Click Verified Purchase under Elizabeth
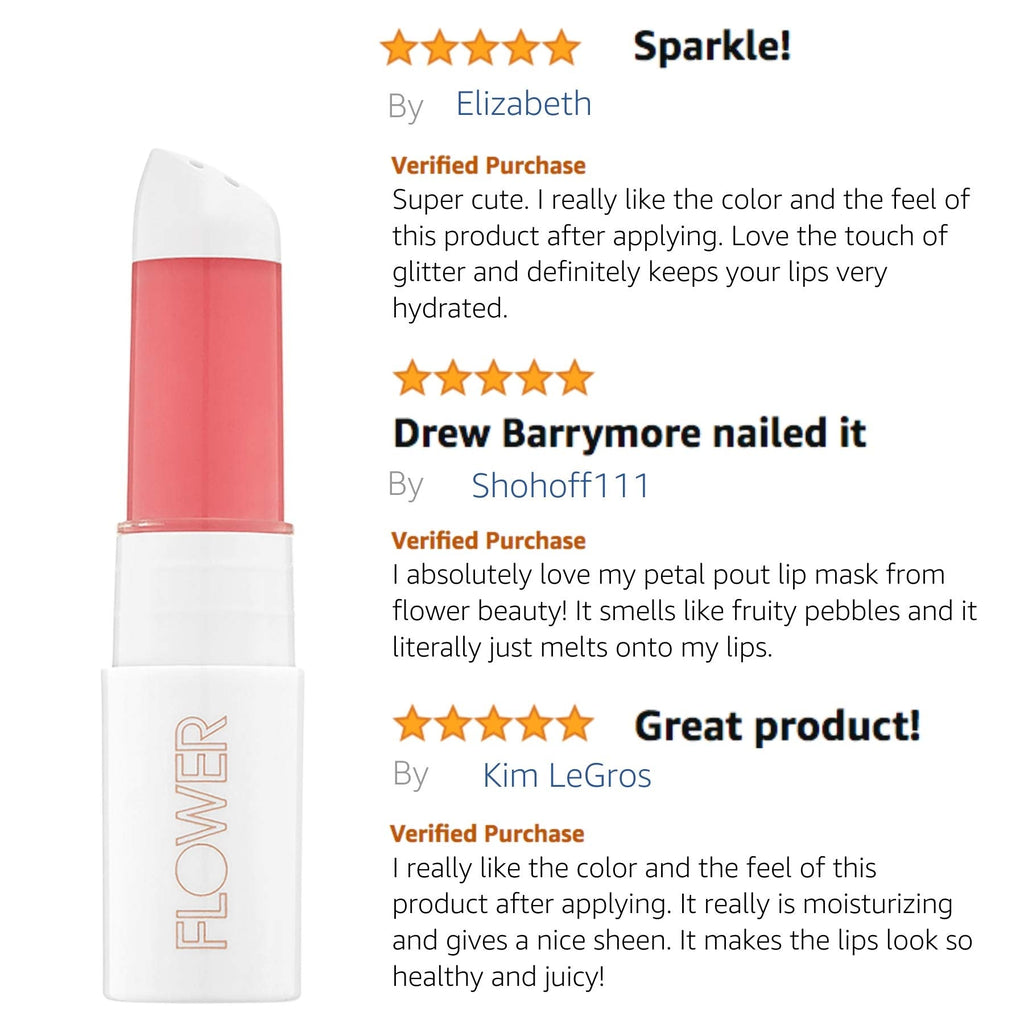The height and width of the screenshot is (1024, 1024). (x=488, y=166)
